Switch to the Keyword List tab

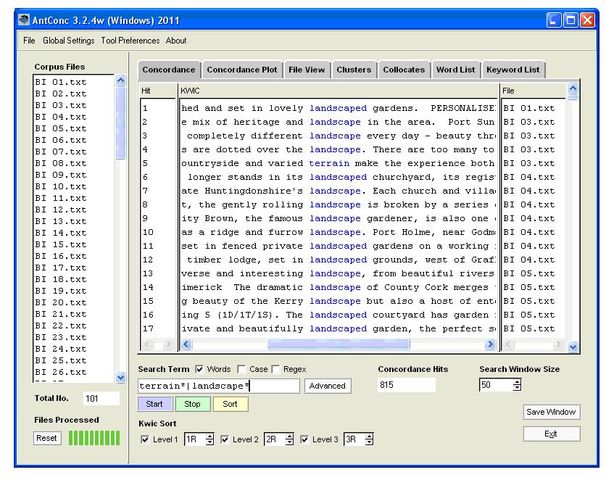coord(513,70)
